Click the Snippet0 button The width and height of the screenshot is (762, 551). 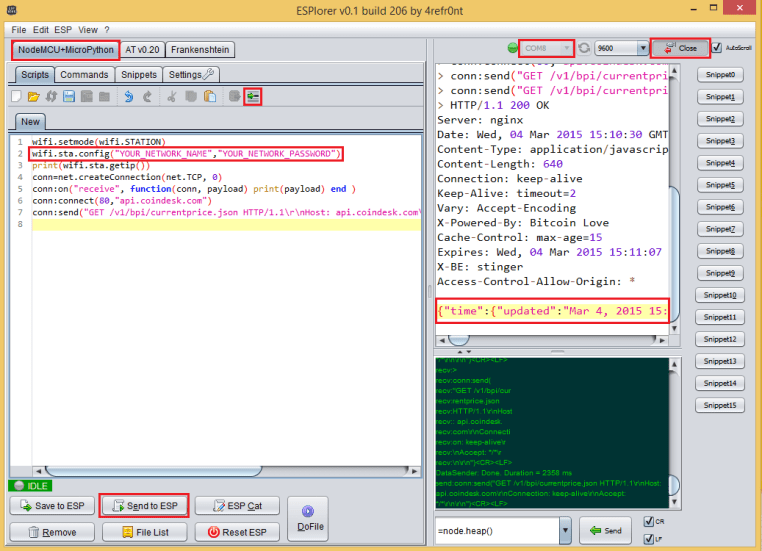(x=721, y=75)
